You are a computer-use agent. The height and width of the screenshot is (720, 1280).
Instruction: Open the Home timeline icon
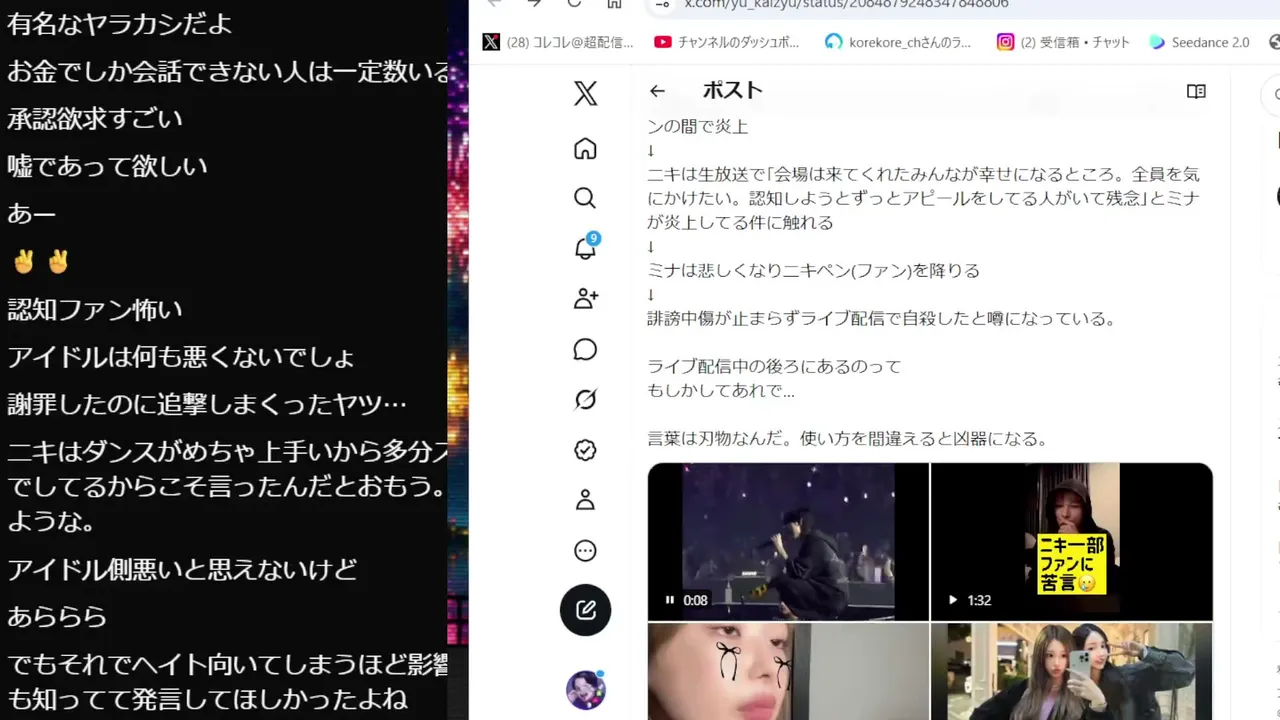click(586, 148)
